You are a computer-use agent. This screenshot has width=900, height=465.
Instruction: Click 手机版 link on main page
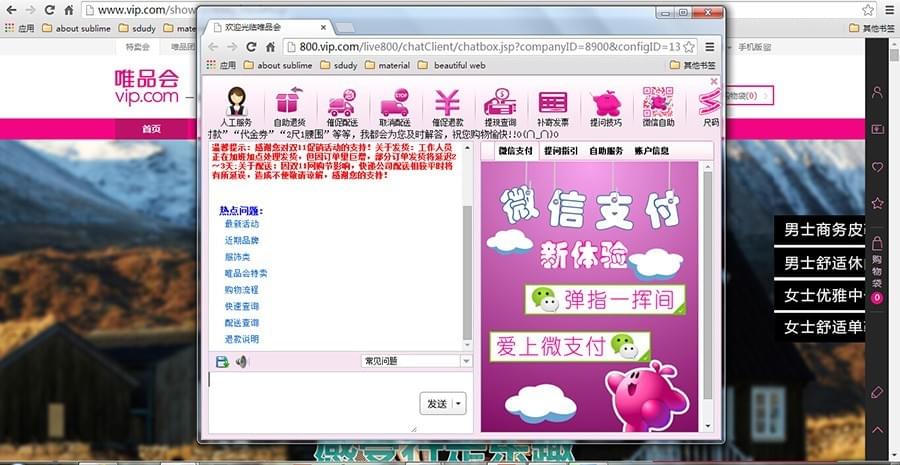point(755,47)
